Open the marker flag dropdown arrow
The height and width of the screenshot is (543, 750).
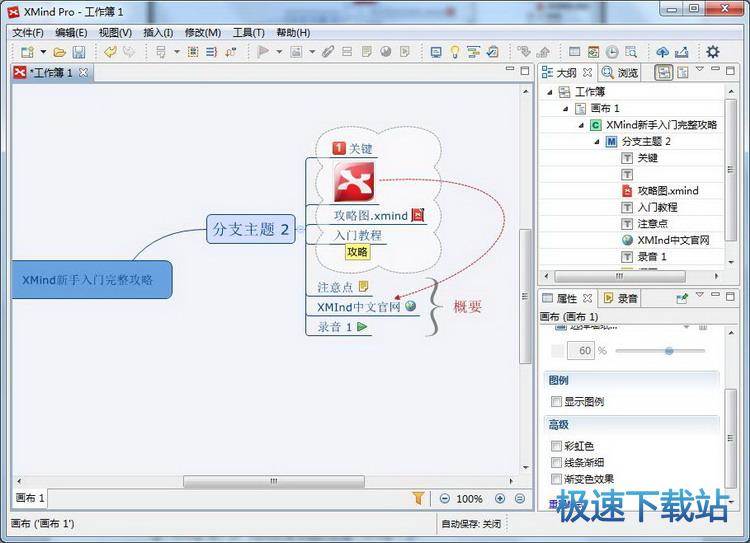pyautogui.click(x=279, y=52)
